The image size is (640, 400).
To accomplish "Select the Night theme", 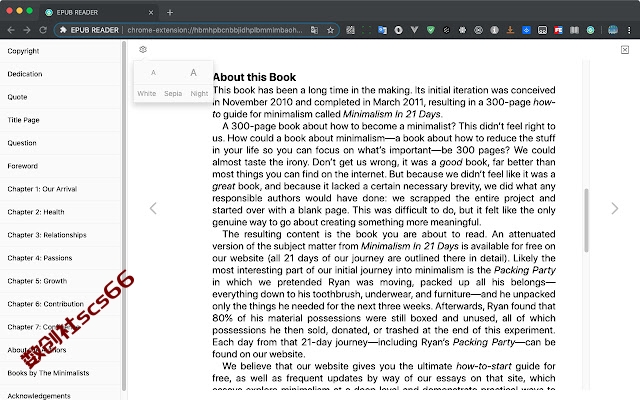I will tap(199, 93).
